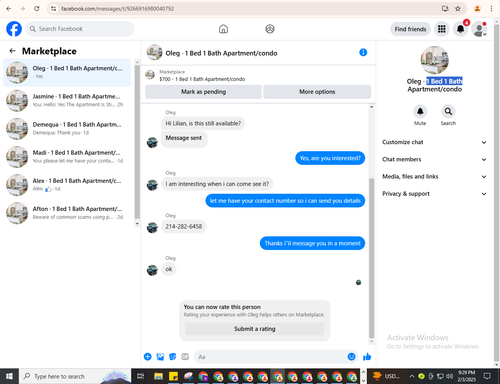
Task: Open Windows notification center icon
Action: point(487,376)
